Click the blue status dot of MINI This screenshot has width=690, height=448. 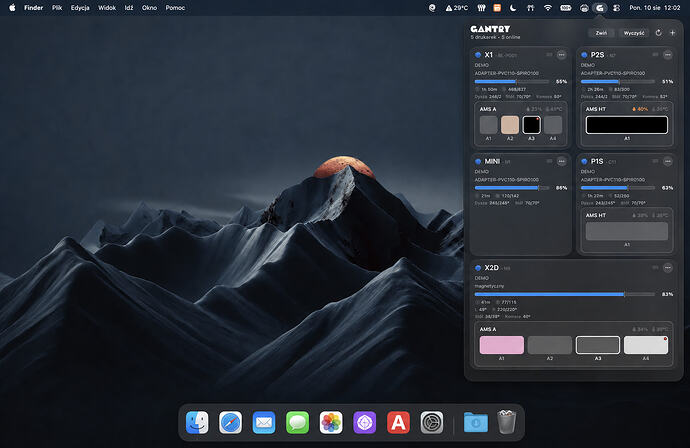coord(478,162)
